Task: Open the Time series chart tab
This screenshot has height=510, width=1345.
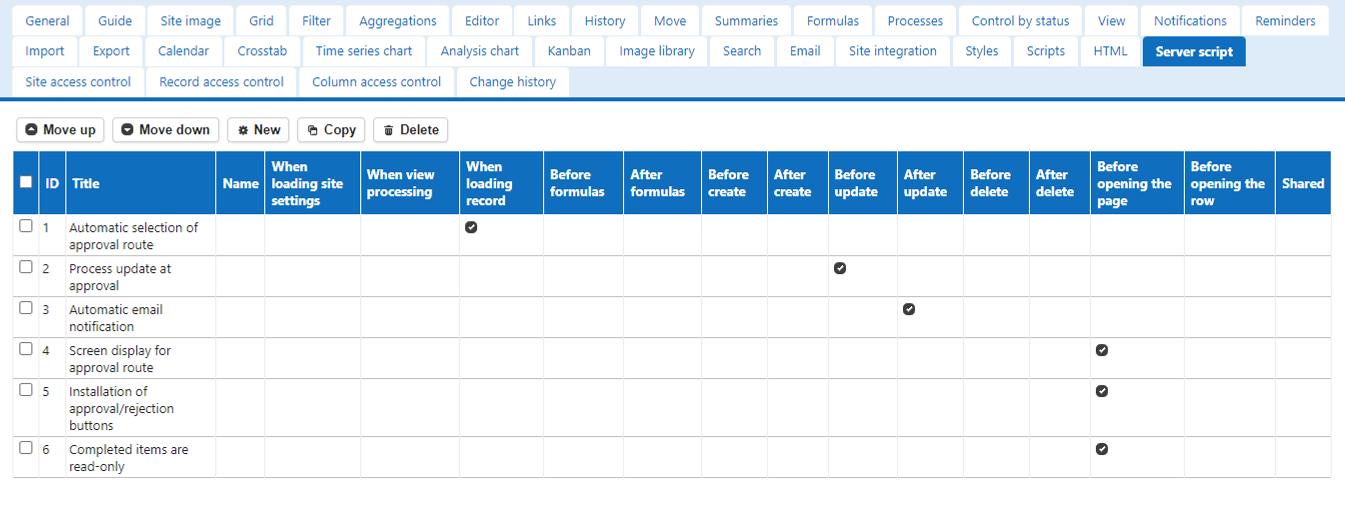Action: [x=364, y=51]
